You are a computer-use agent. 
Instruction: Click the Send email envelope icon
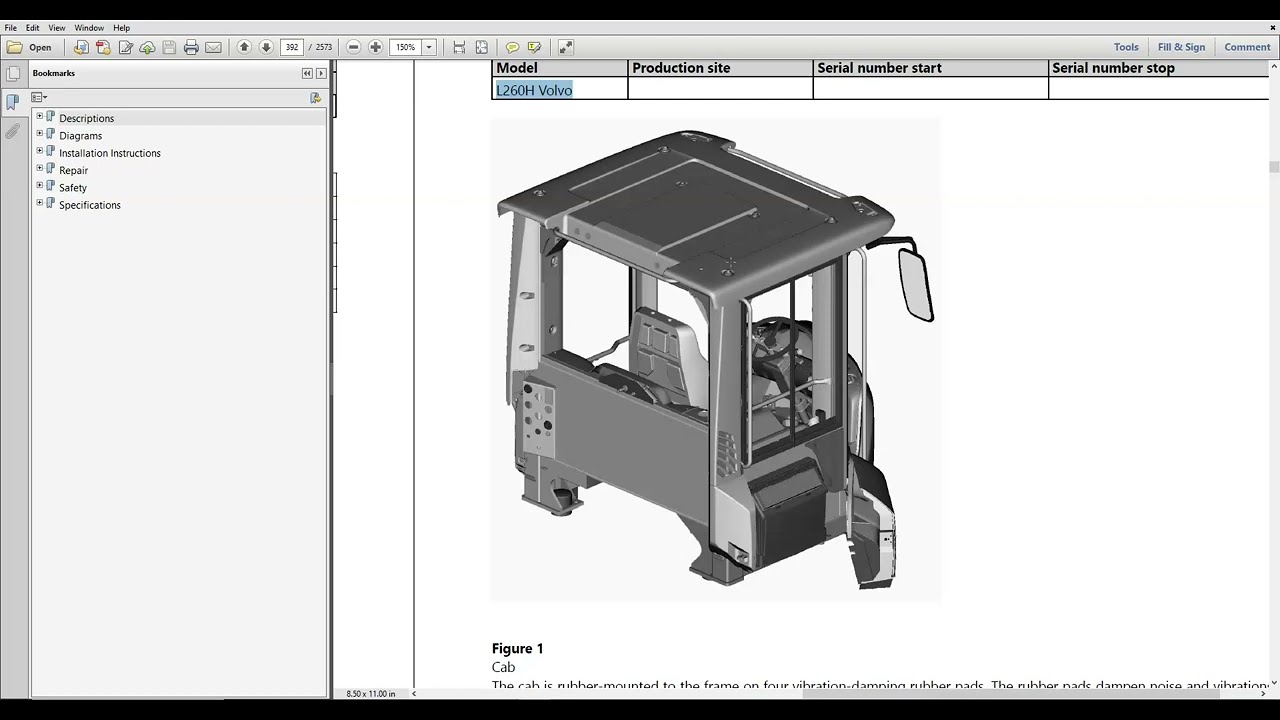[x=213, y=47]
